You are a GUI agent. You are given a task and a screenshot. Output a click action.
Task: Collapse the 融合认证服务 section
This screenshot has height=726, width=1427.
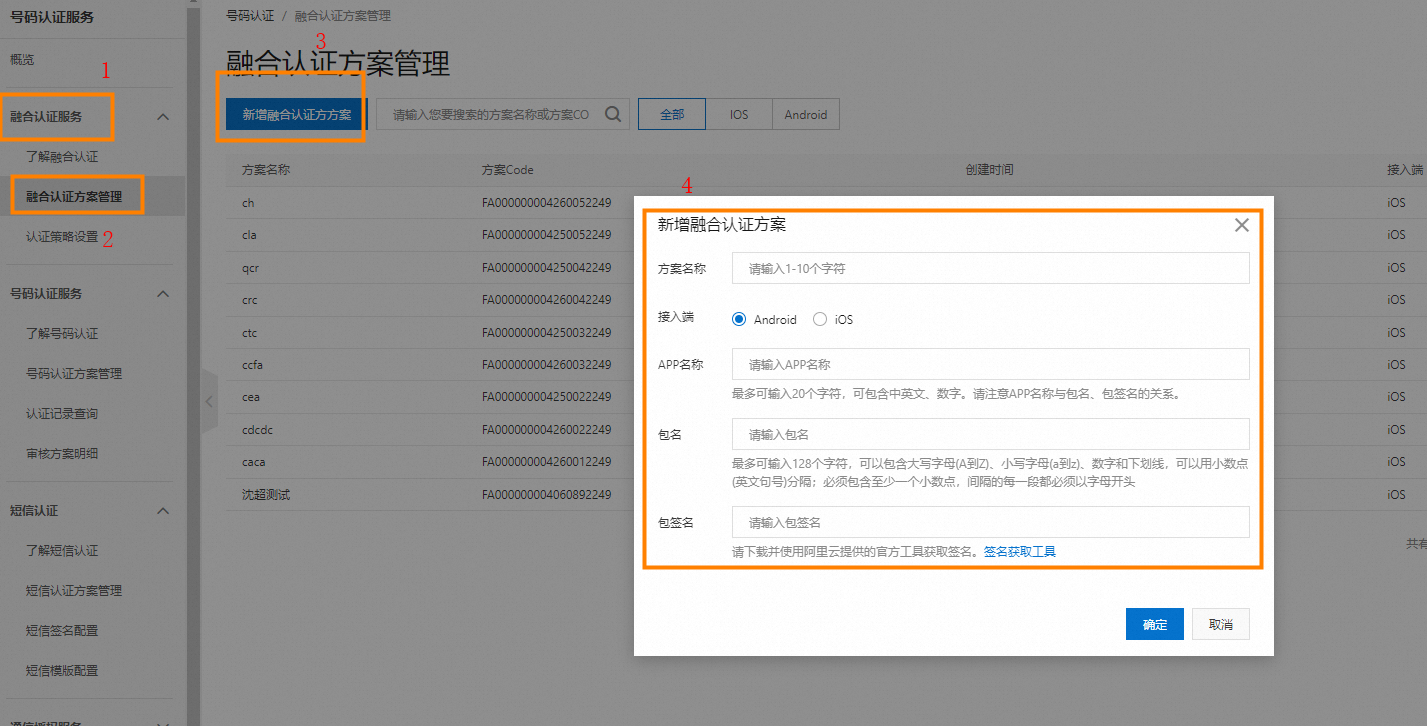tap(164, 117)
